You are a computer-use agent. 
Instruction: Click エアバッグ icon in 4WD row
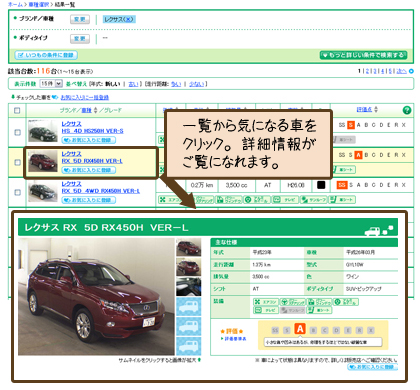coord(257,200)
